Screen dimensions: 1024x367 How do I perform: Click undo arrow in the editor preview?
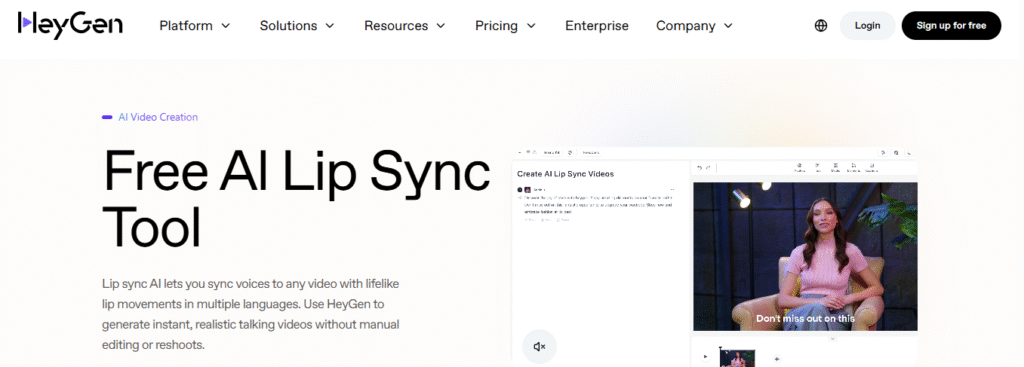click(699, 168)
